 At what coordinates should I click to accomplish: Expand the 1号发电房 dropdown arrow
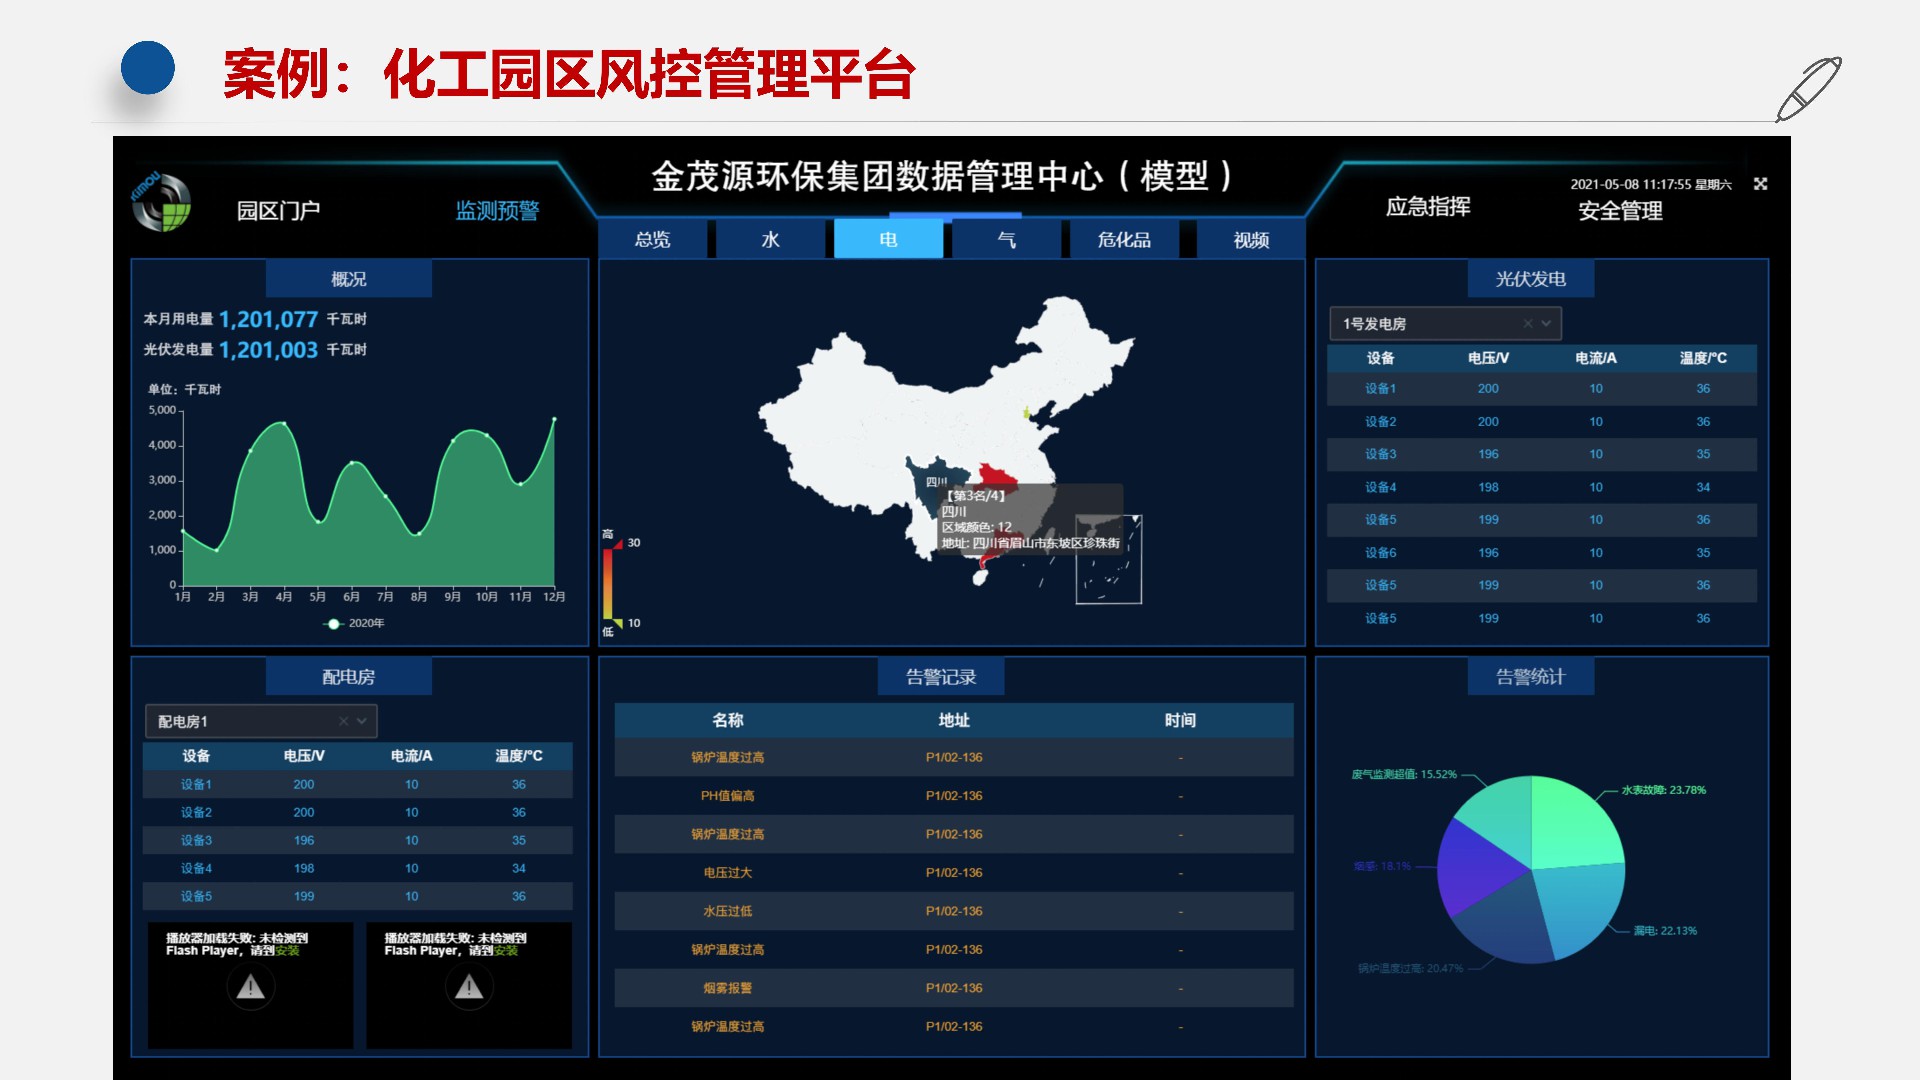click(x=1546, y=324)
